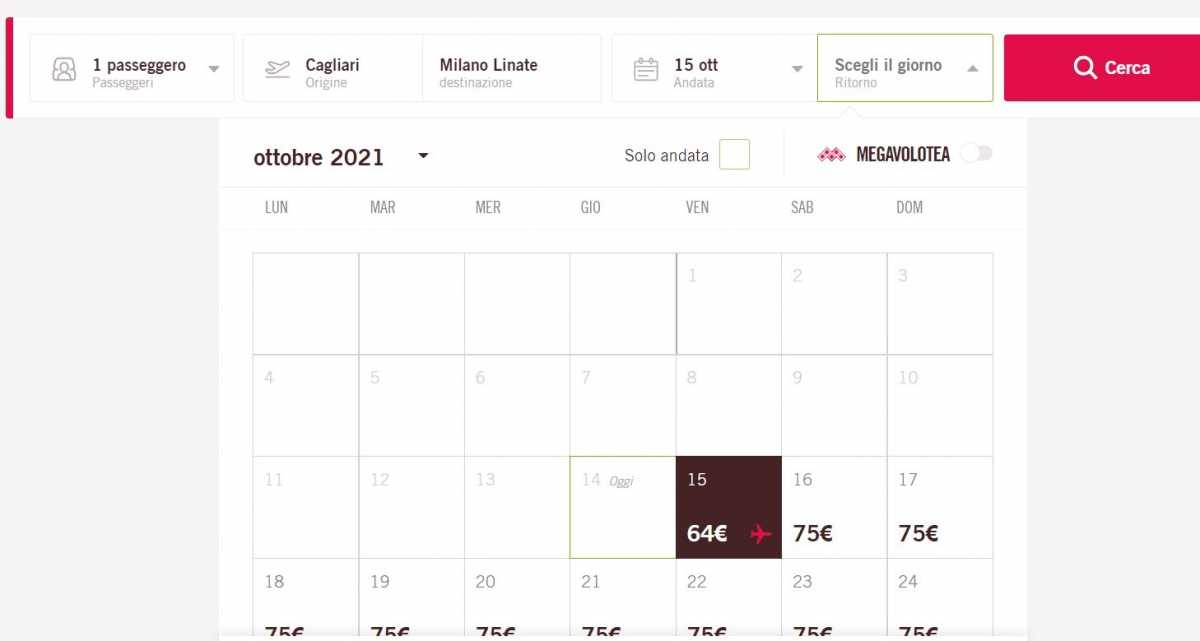The width and height of the screenshot is (1200, 641).
Task: Click the airplane takeoff origin icon
Action: (x=277, y=69)
